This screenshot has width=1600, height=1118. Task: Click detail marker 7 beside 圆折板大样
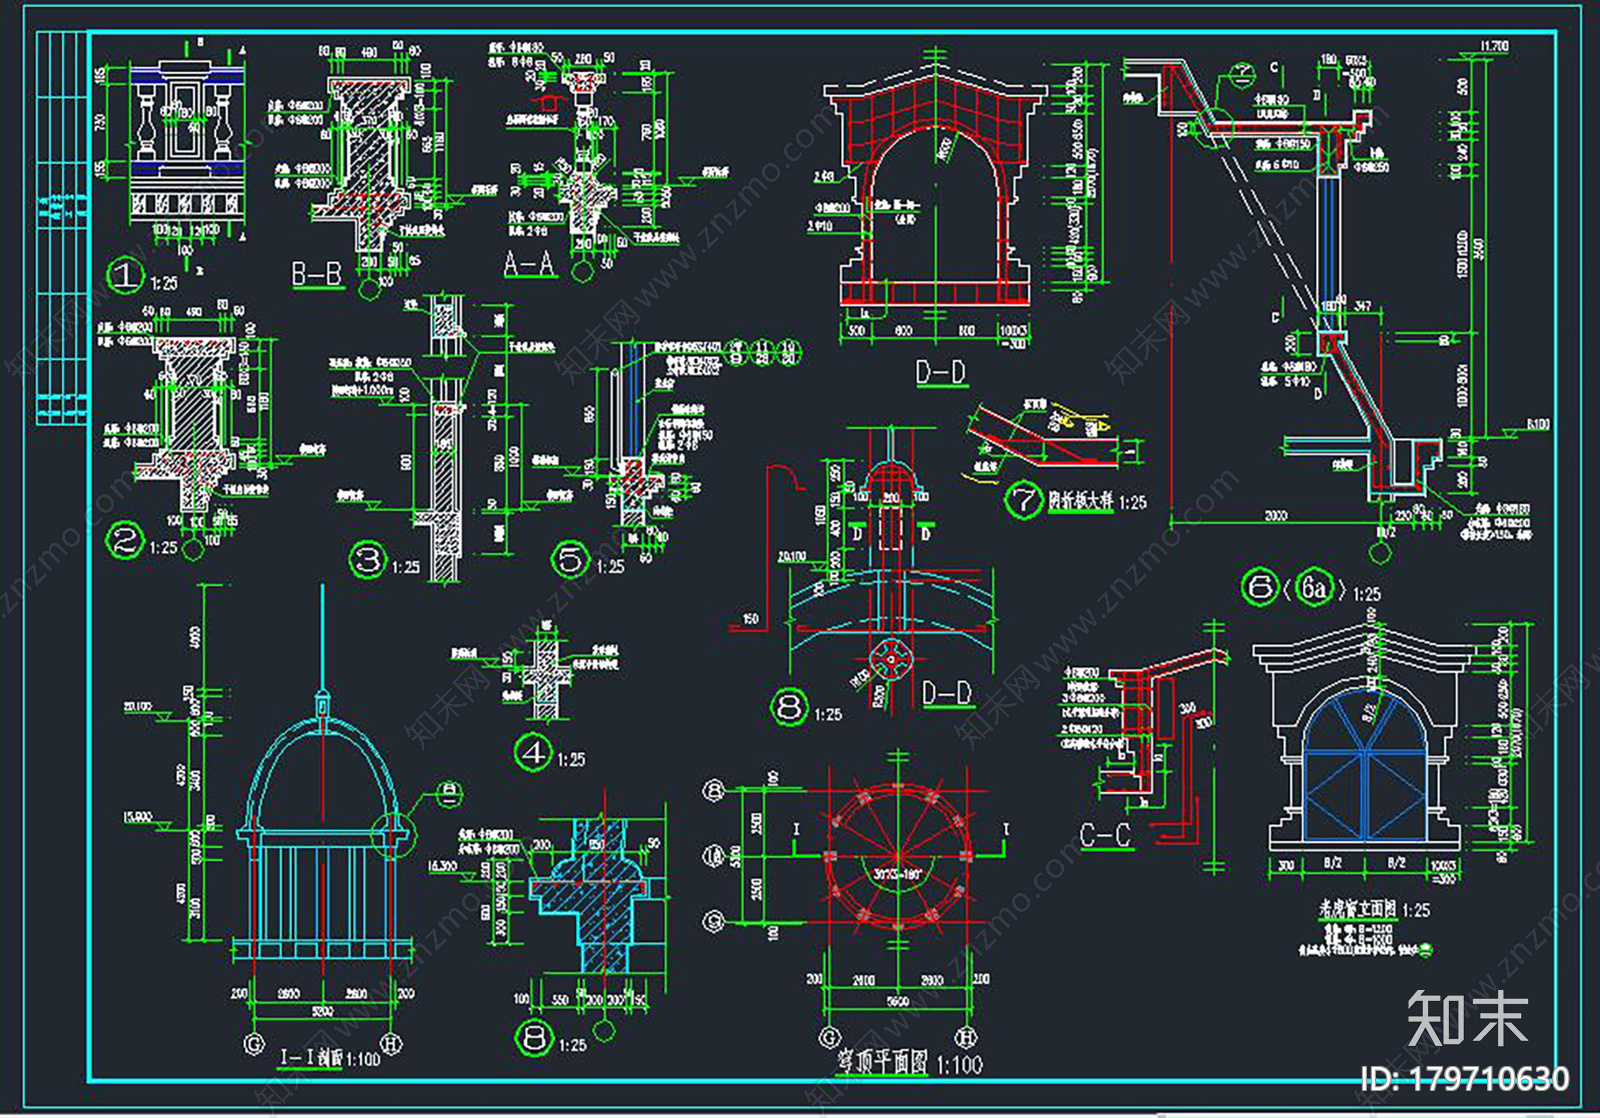pyautogui.click(x=1024, y=500)
